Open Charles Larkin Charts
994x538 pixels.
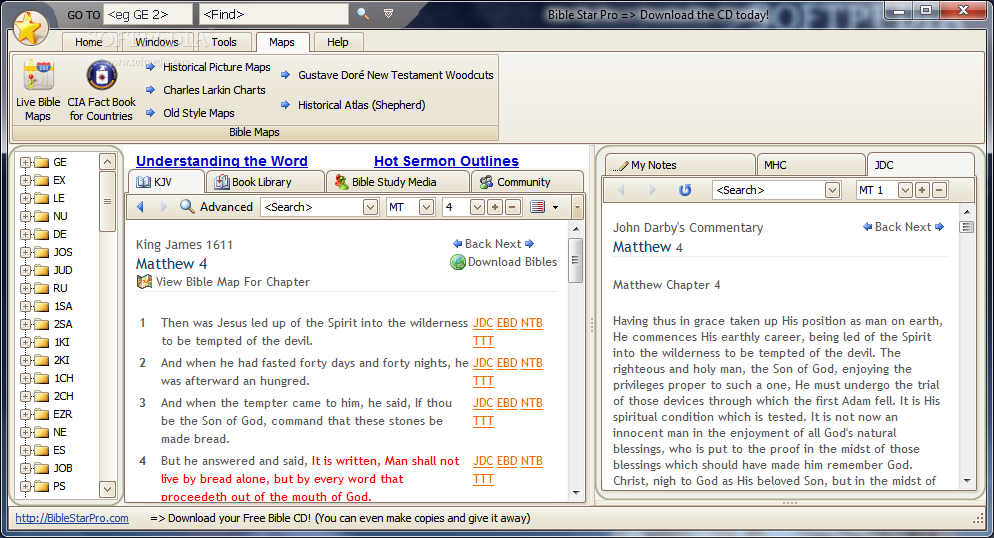pos(214,90)
